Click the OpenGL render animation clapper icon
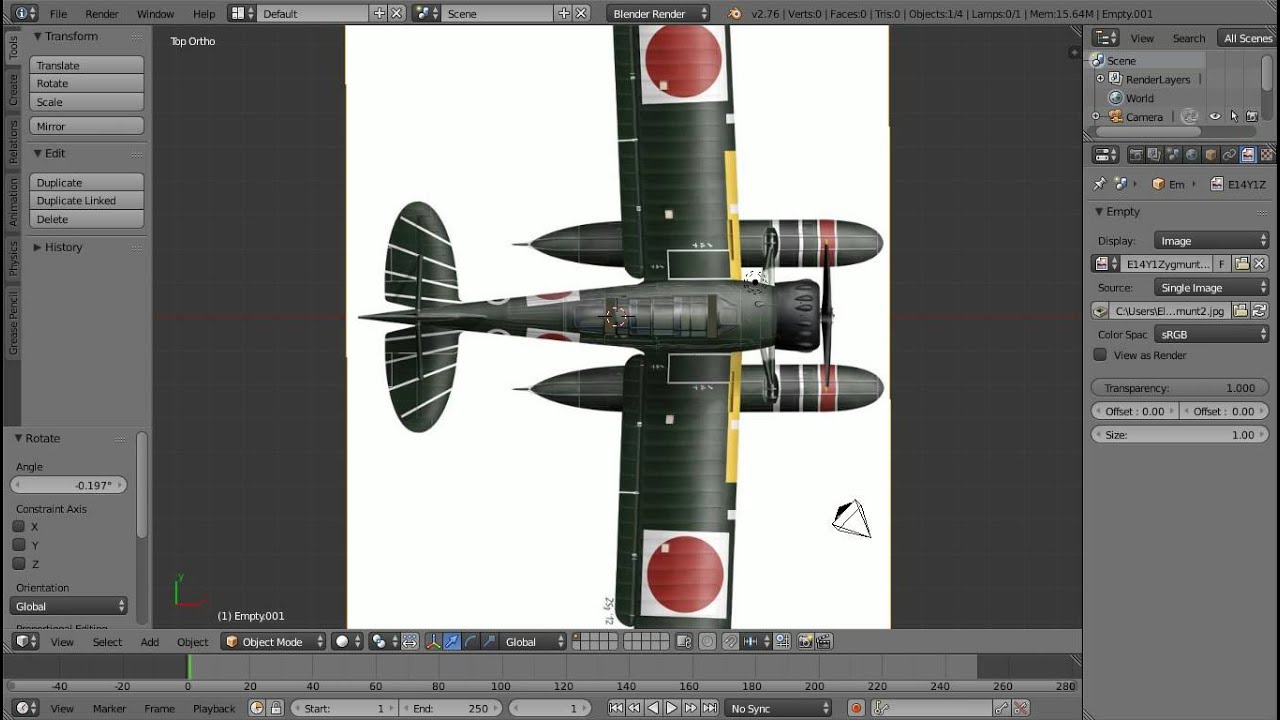 (824, 642)
